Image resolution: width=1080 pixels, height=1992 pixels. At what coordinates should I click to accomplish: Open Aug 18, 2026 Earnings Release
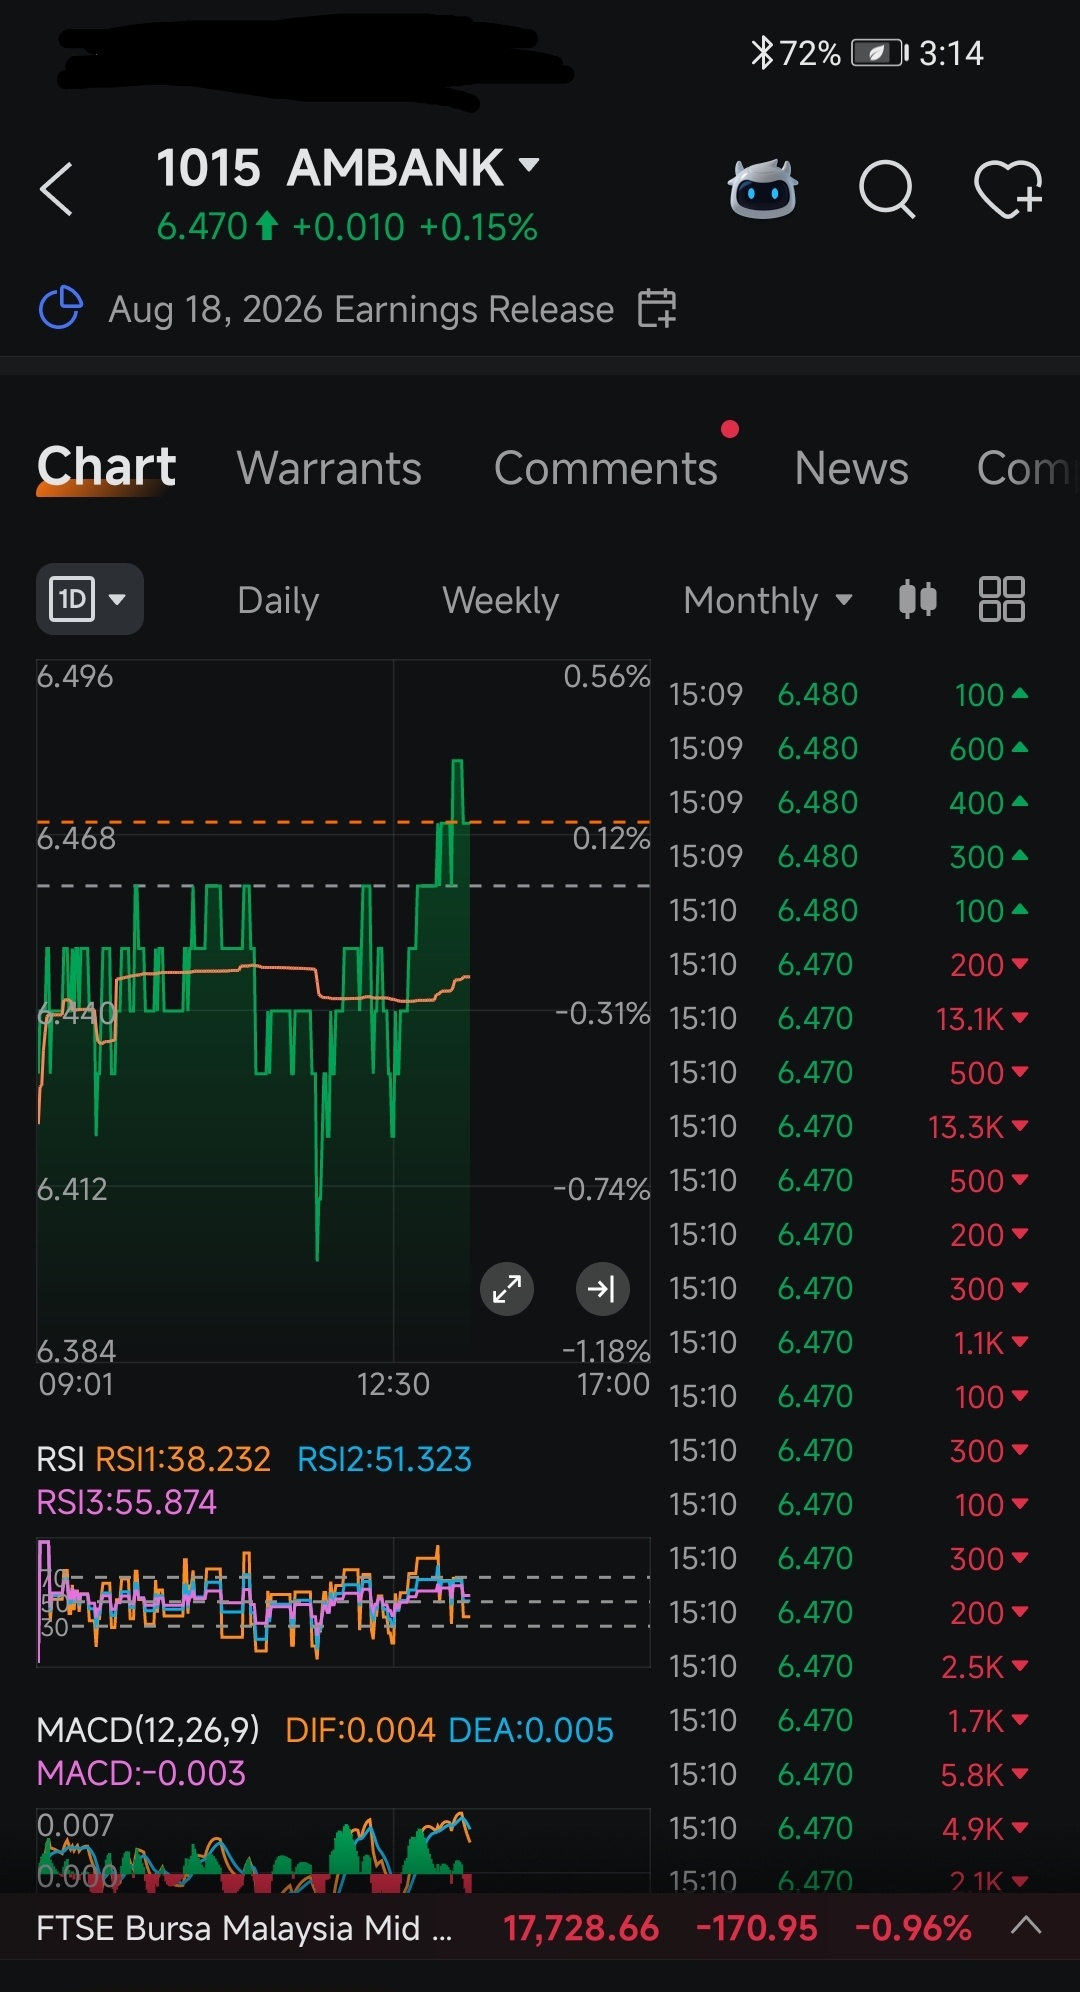(361, 309)
